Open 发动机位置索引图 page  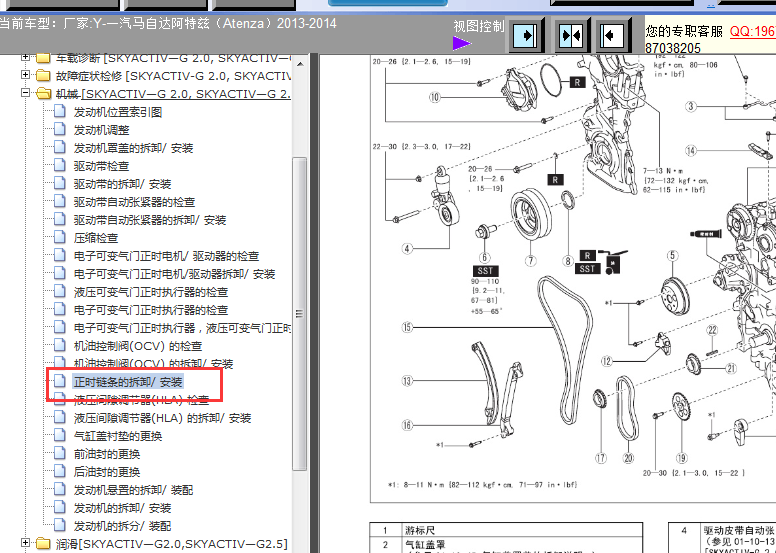[x=118, y=112]
